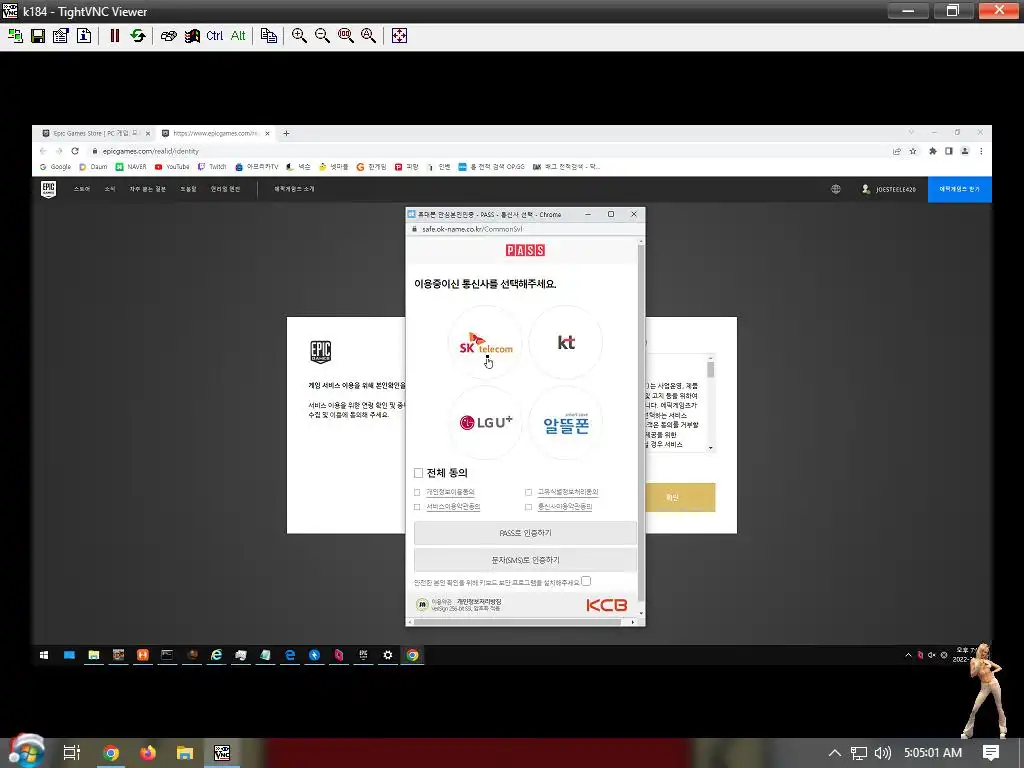Open the JOESTEELE420 account menu
The image size is (1024, 768).
(889, 189)
